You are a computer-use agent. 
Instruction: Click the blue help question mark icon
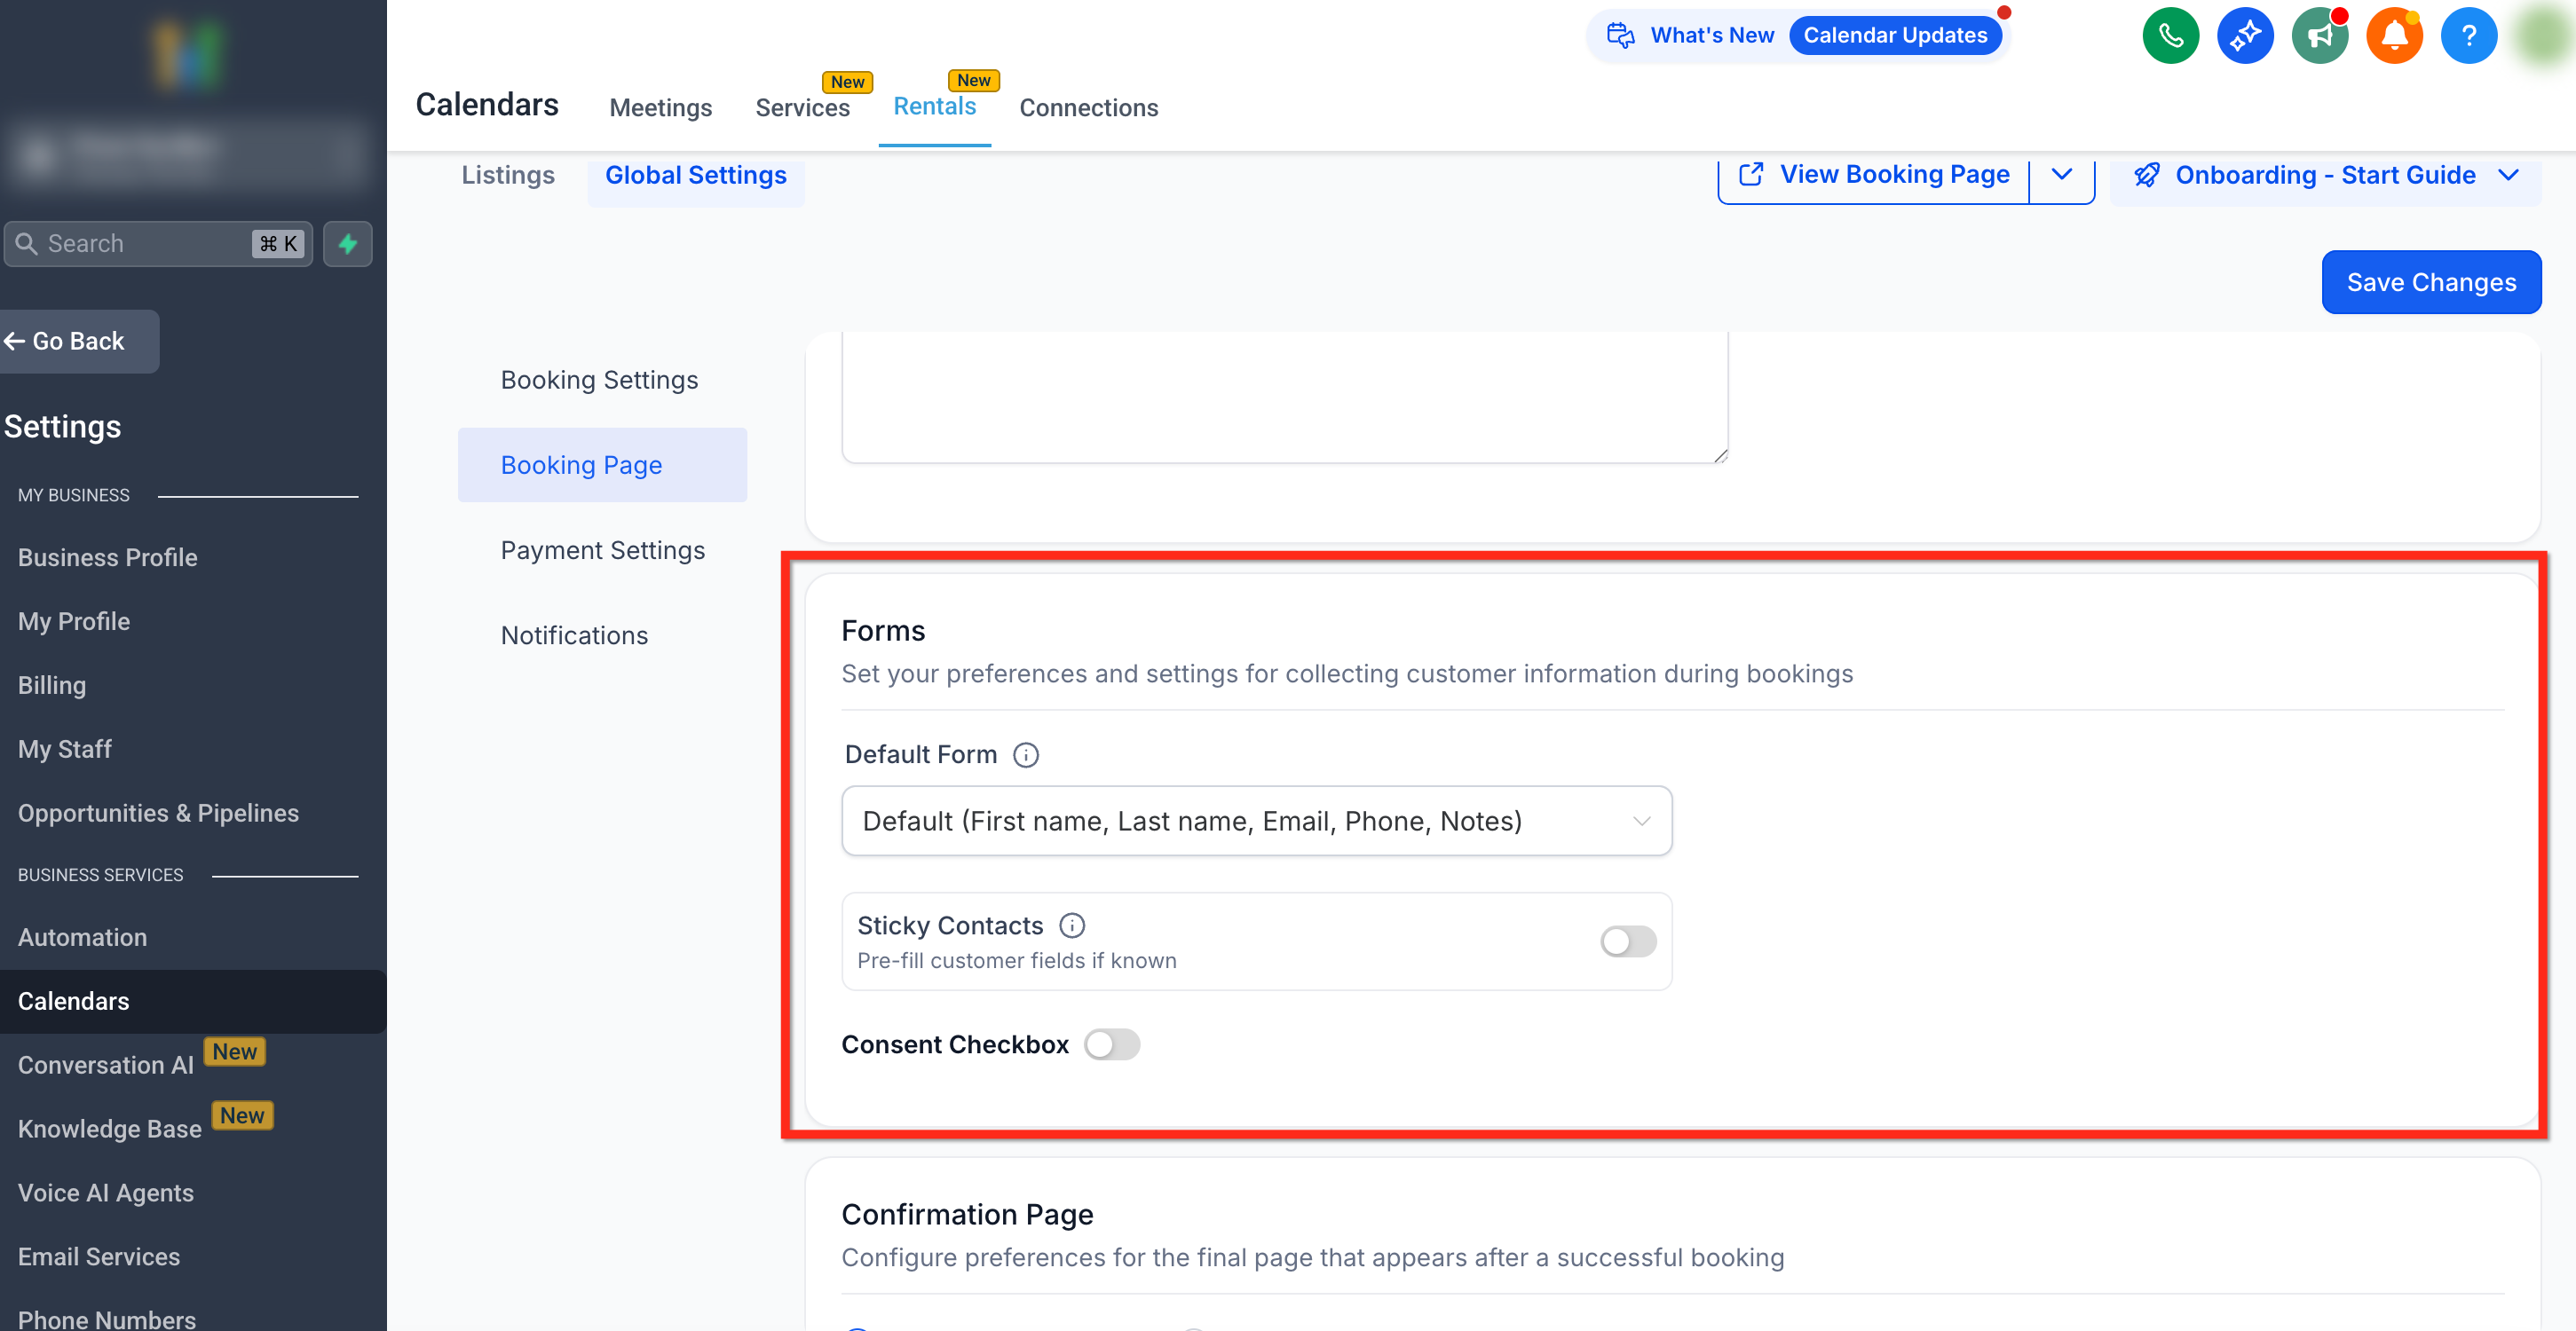2468,36
